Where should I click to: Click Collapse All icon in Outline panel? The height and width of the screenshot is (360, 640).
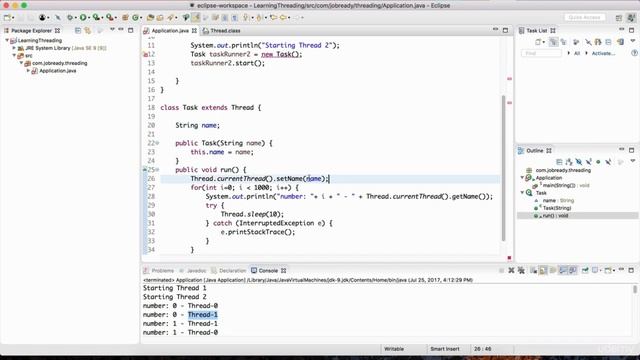tap(559, 162)
